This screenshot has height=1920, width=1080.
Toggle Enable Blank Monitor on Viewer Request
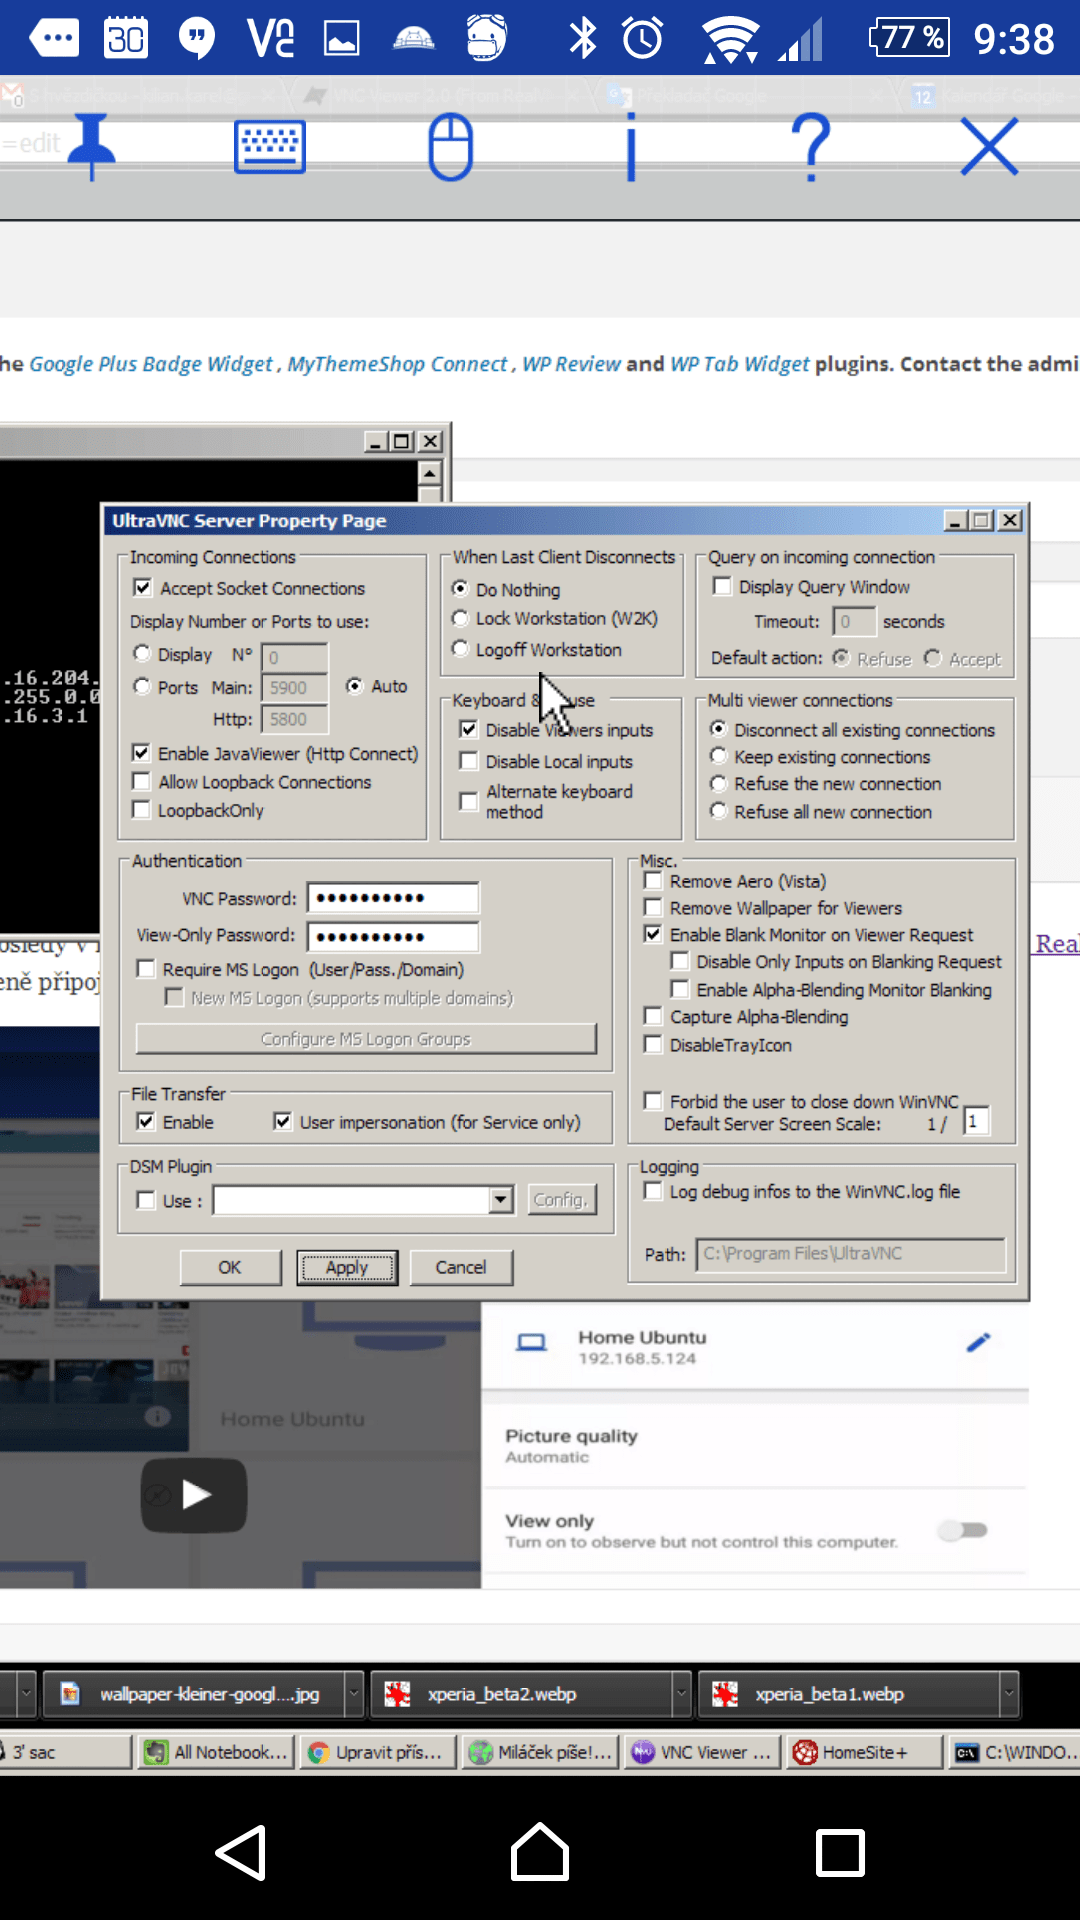653,934
